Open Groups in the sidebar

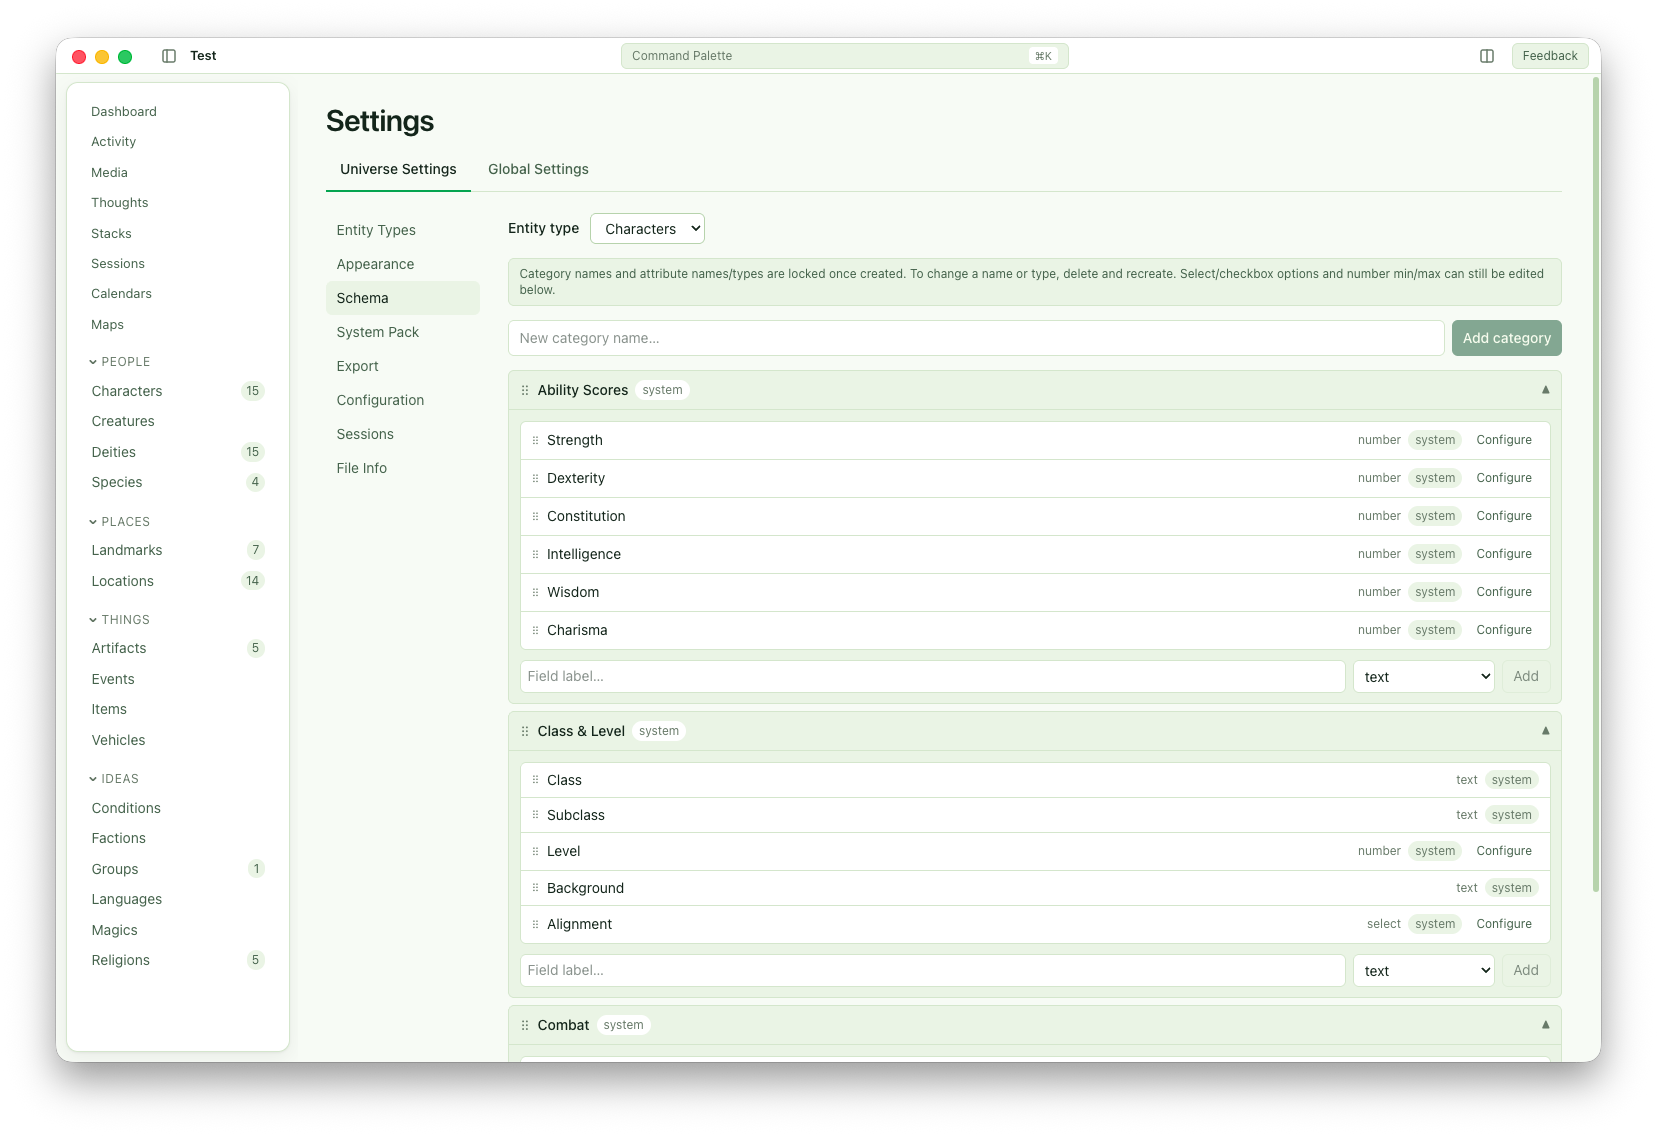(178, 869)
